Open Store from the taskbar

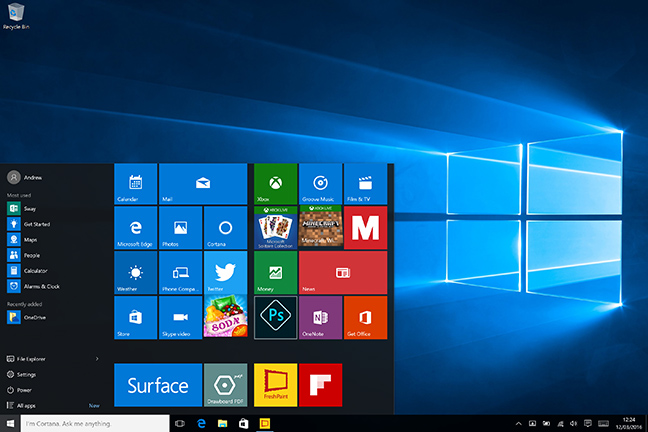pos(243,423)
